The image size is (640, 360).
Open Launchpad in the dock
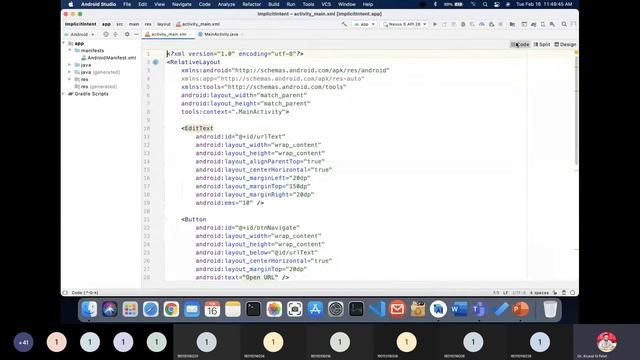130,309
